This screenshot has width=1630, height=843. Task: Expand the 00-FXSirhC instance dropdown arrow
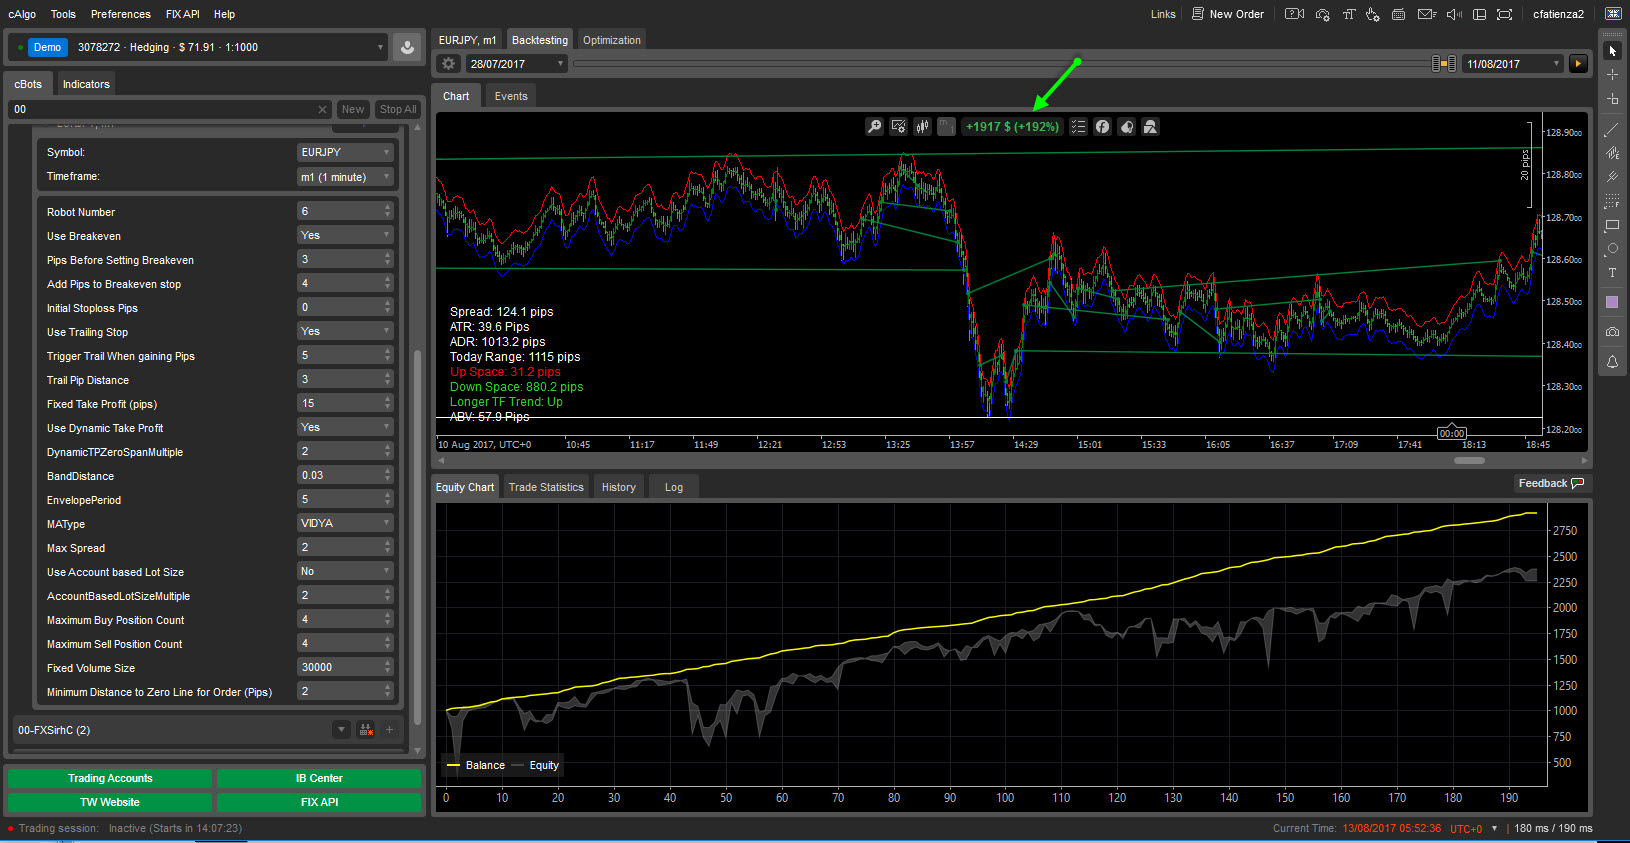[341, 730]
